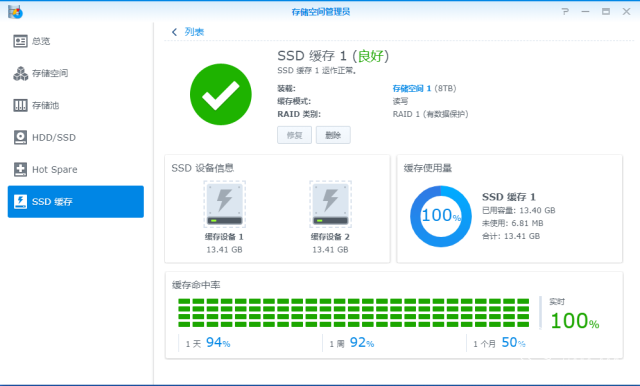Select the Hot Spare plus icon

[20, 169]
